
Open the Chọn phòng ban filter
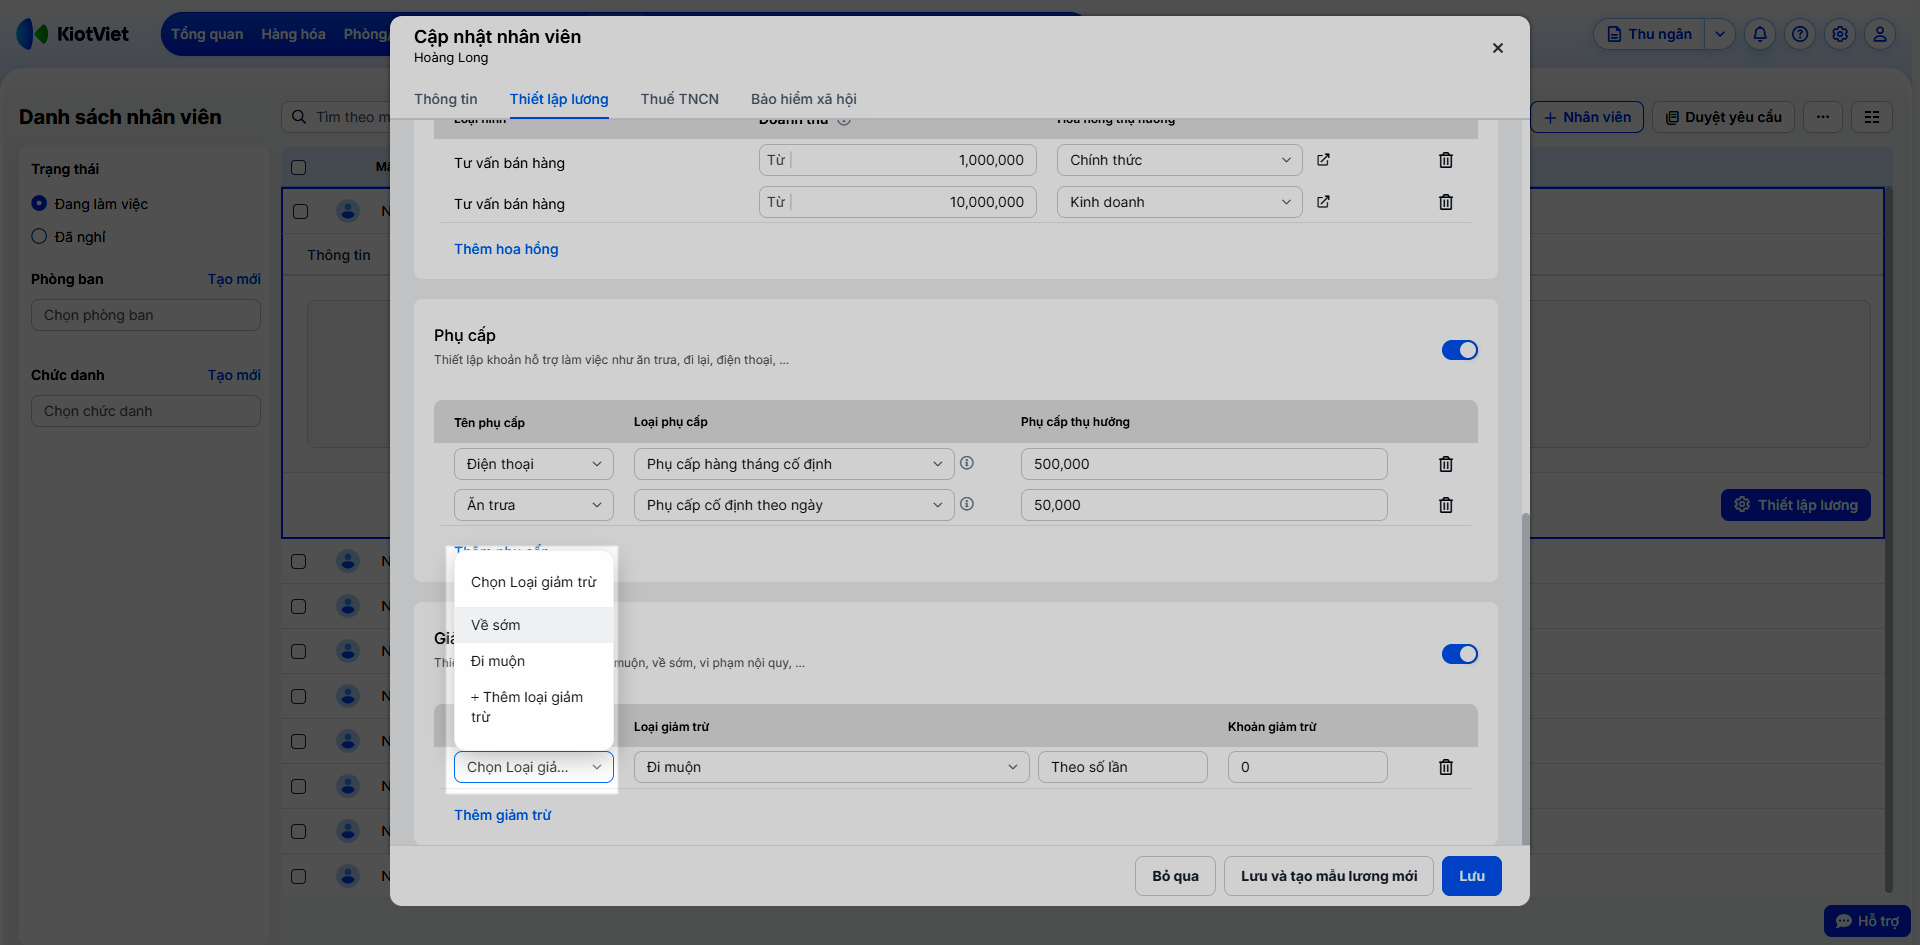(x=146, y=315)
